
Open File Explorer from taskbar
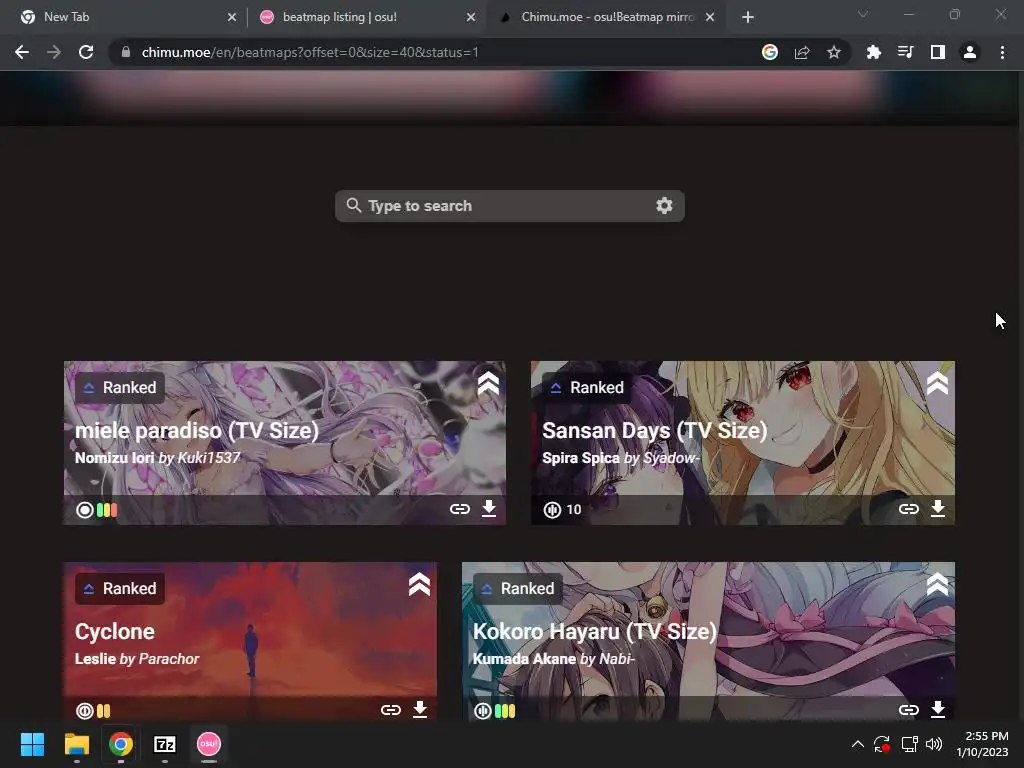coord(76,744)
